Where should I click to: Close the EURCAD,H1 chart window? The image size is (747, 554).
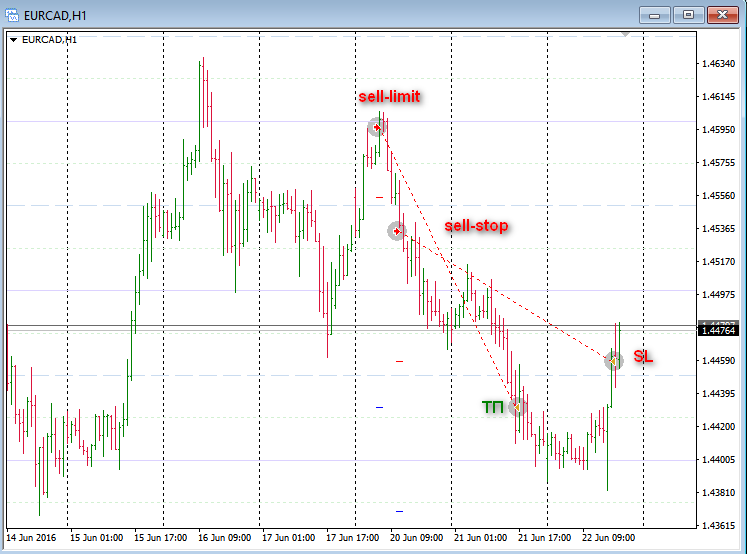(x=722, y=15)
